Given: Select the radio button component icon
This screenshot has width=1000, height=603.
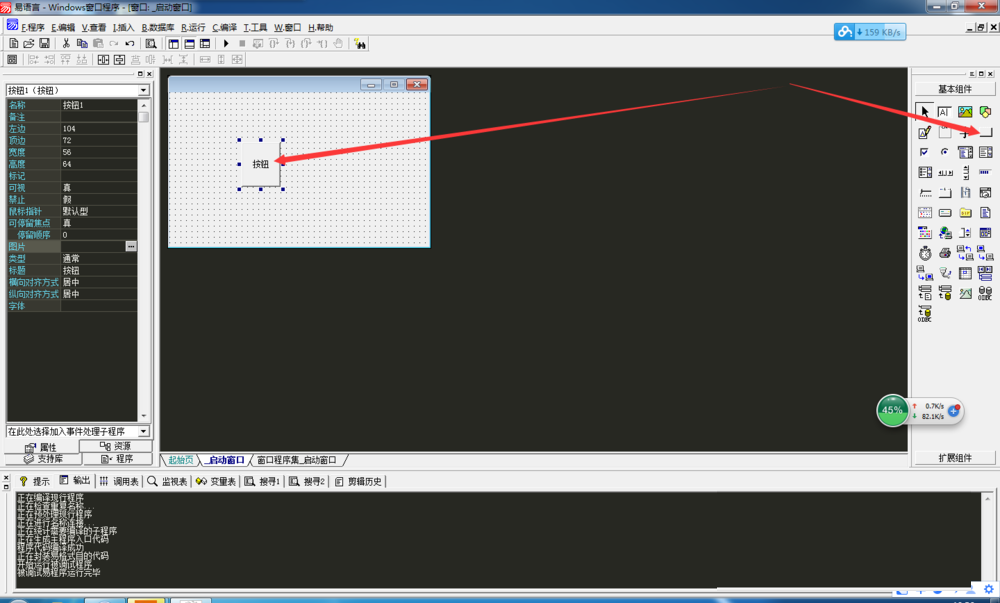Looking at the screenshot, I should (x=945, y=152).
